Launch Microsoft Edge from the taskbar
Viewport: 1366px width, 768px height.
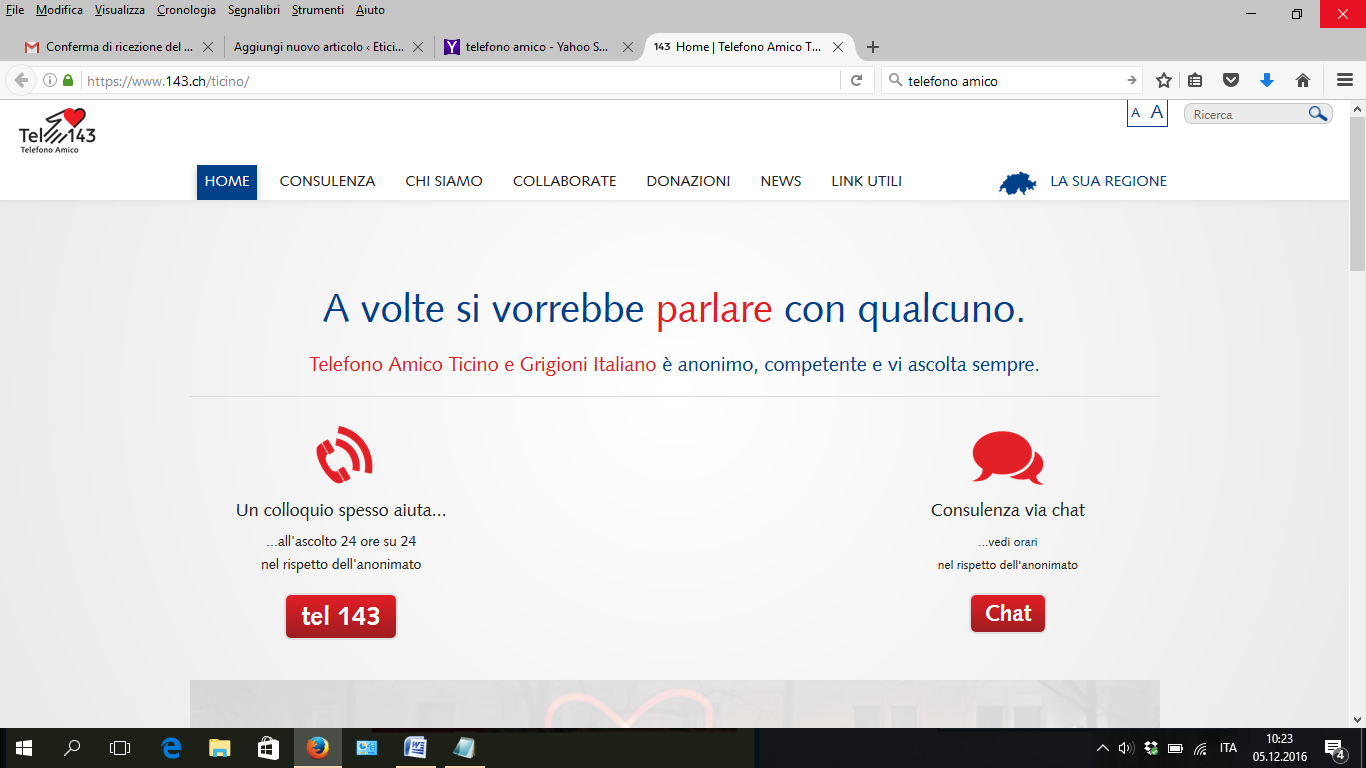[x=171, y=747]
